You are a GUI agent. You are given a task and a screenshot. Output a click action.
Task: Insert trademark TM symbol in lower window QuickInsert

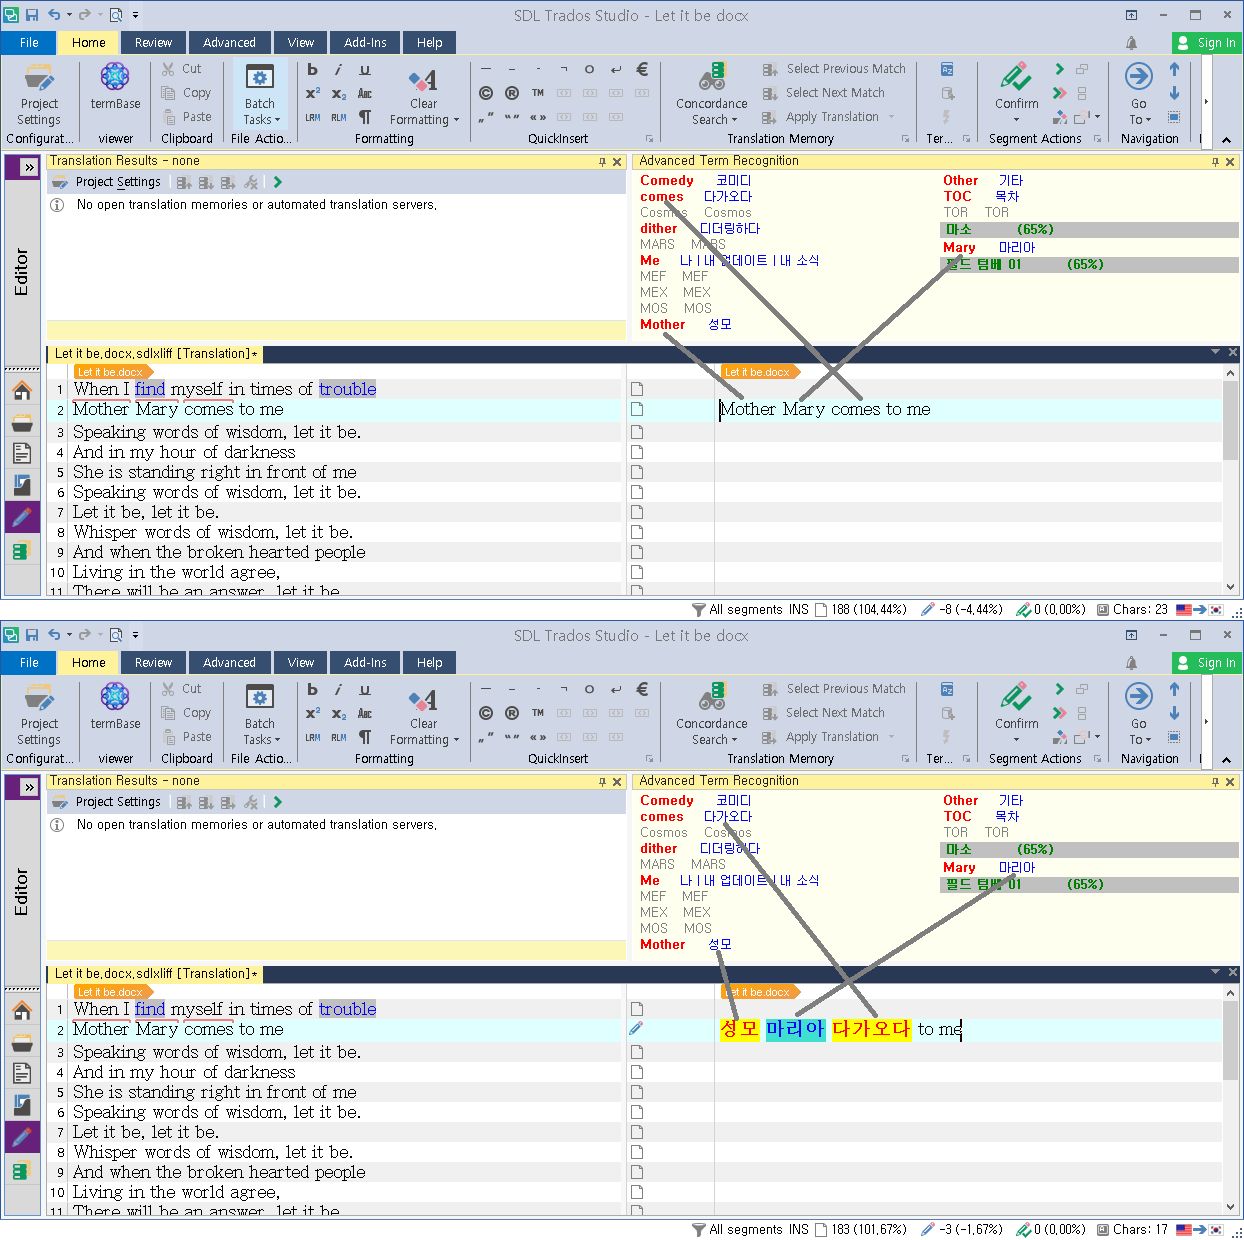538,713
